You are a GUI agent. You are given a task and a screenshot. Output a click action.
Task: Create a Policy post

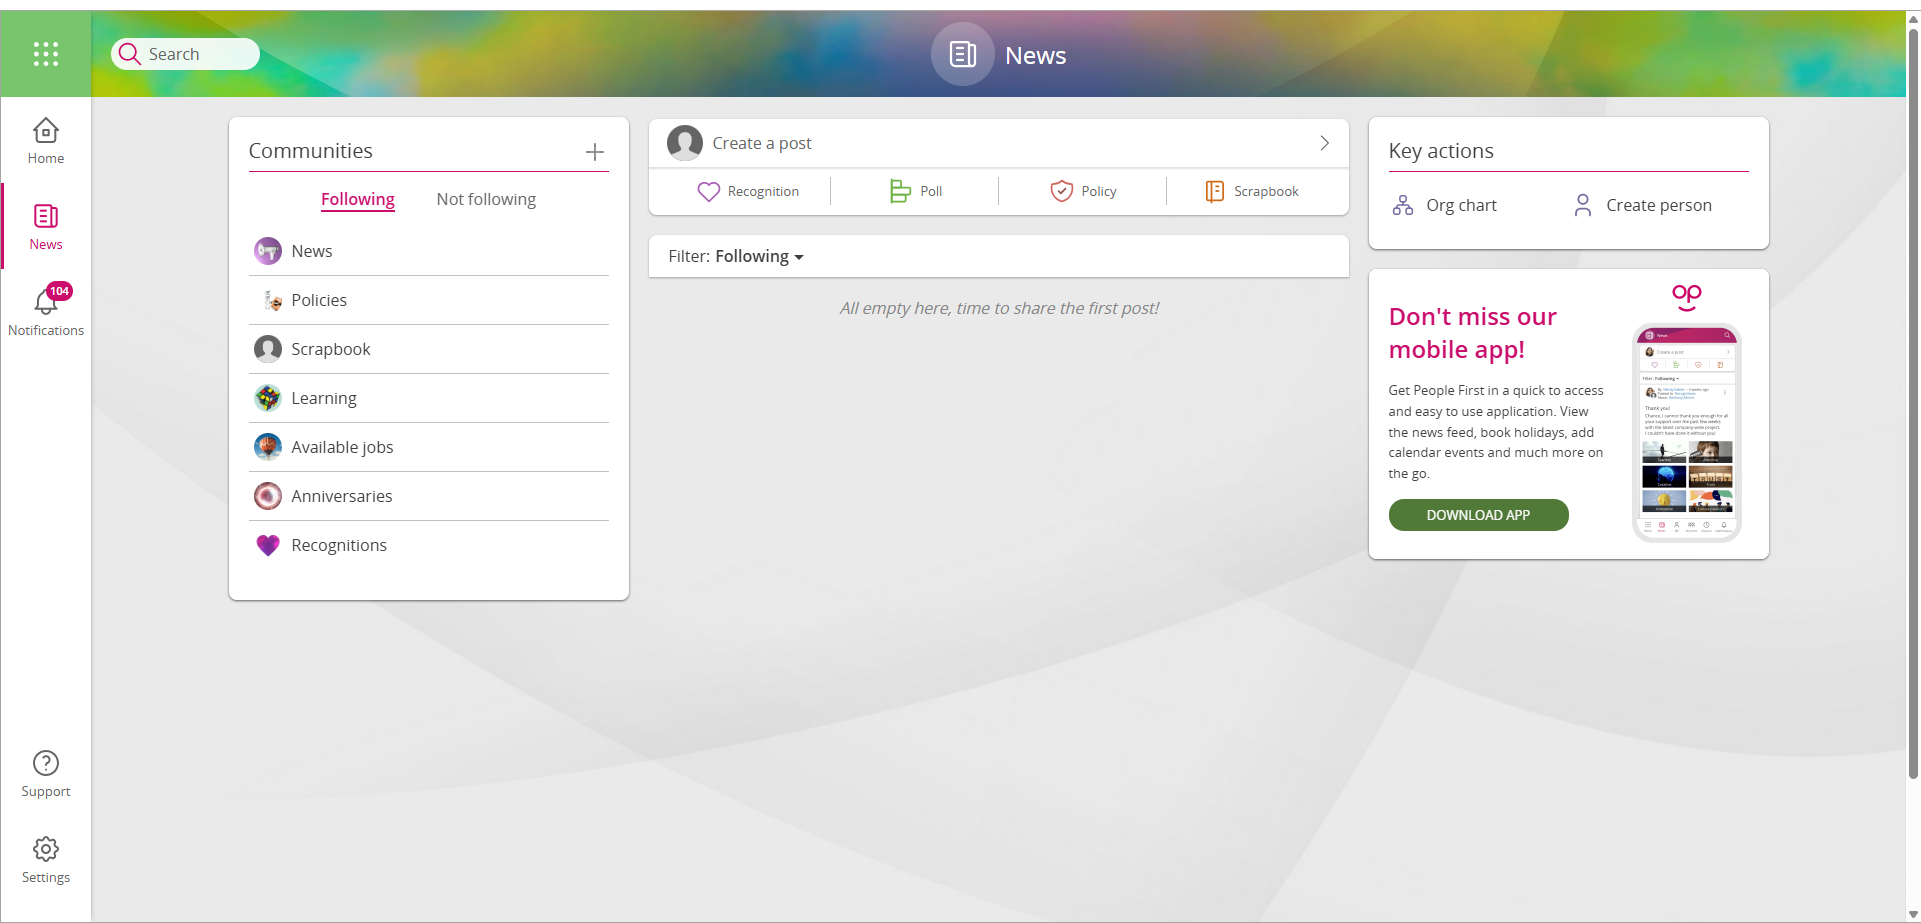(x=1083, y=191)
